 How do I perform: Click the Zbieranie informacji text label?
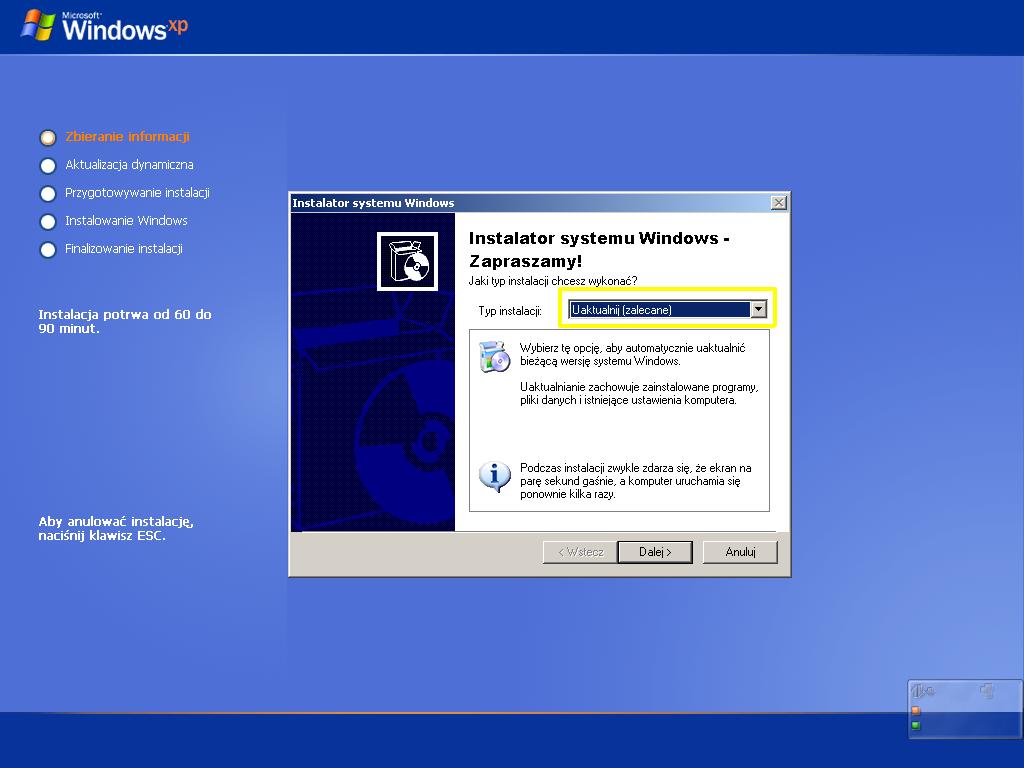pos(127,136)
